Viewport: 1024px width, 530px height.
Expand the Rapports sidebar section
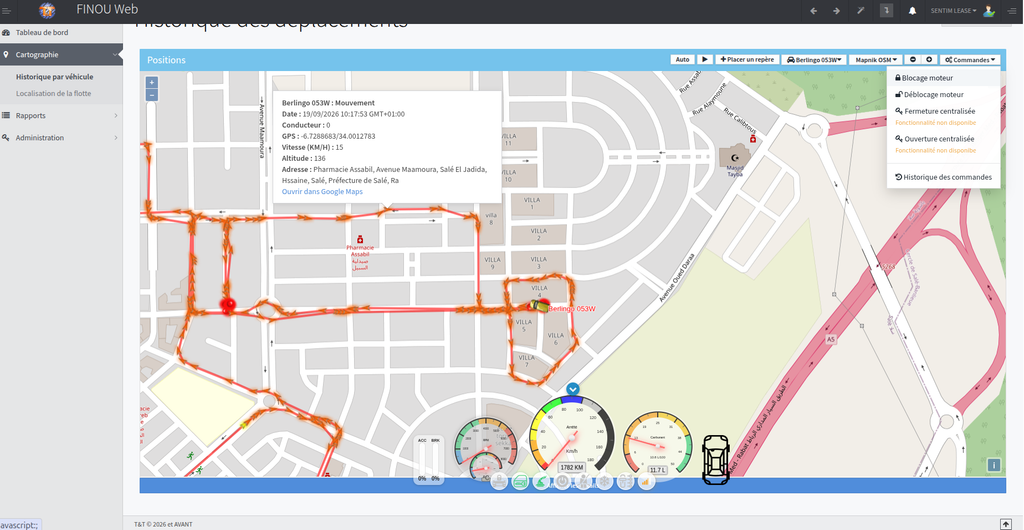61,116
